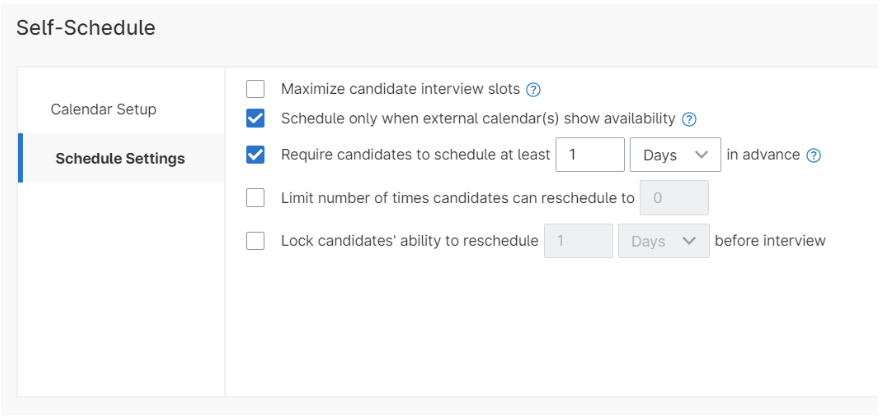Viewport: 888px width, 416px height.
Task: Click the 'Maximize candidate interview slots' label text
Action: [x=400, y=89]
